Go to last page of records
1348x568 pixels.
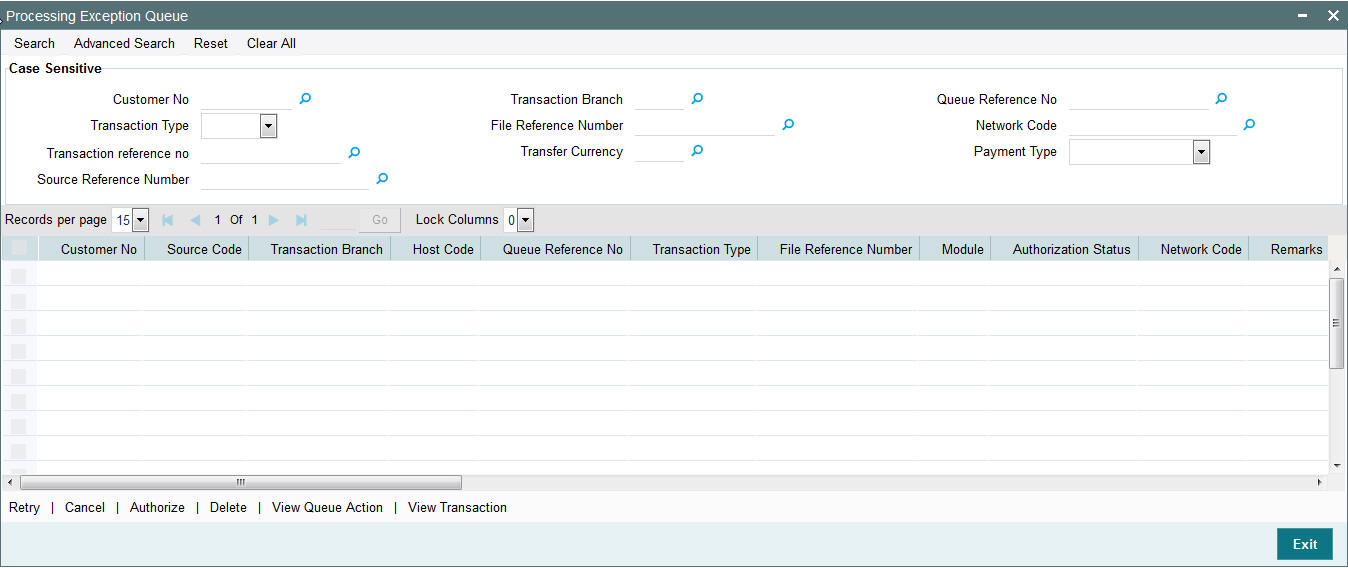[301, 220]
